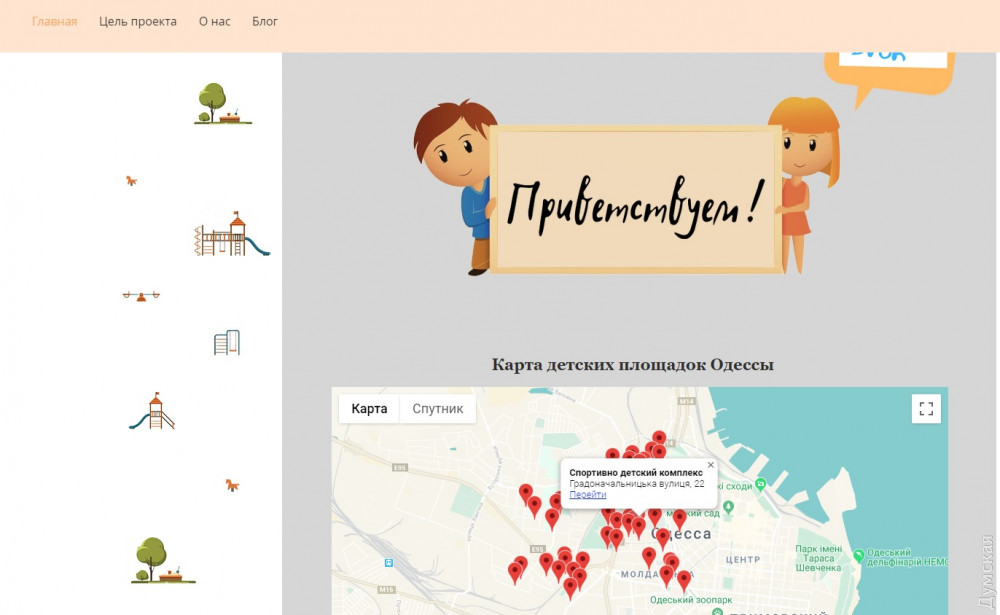
Task: Enter fullscreen map view
Action: [926, 408]
